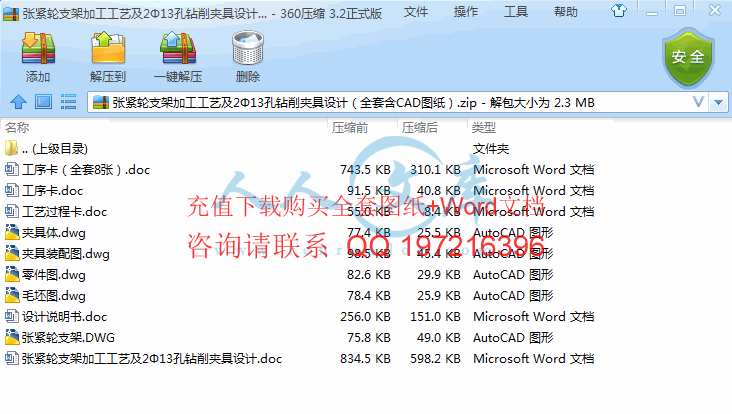Click the 解压到 (Extract to) icon
This screenshot has height=414, width=732.
click(108, 48)
